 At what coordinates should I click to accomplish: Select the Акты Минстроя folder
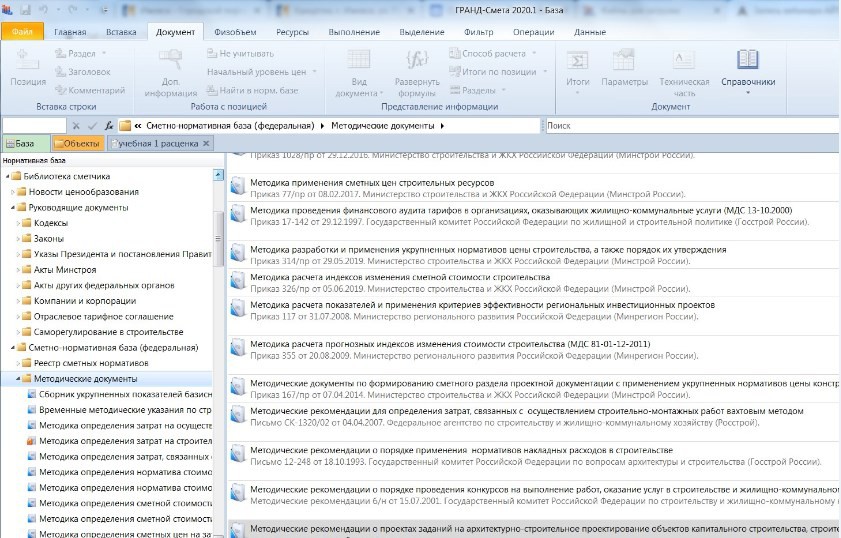click(65, 270)
